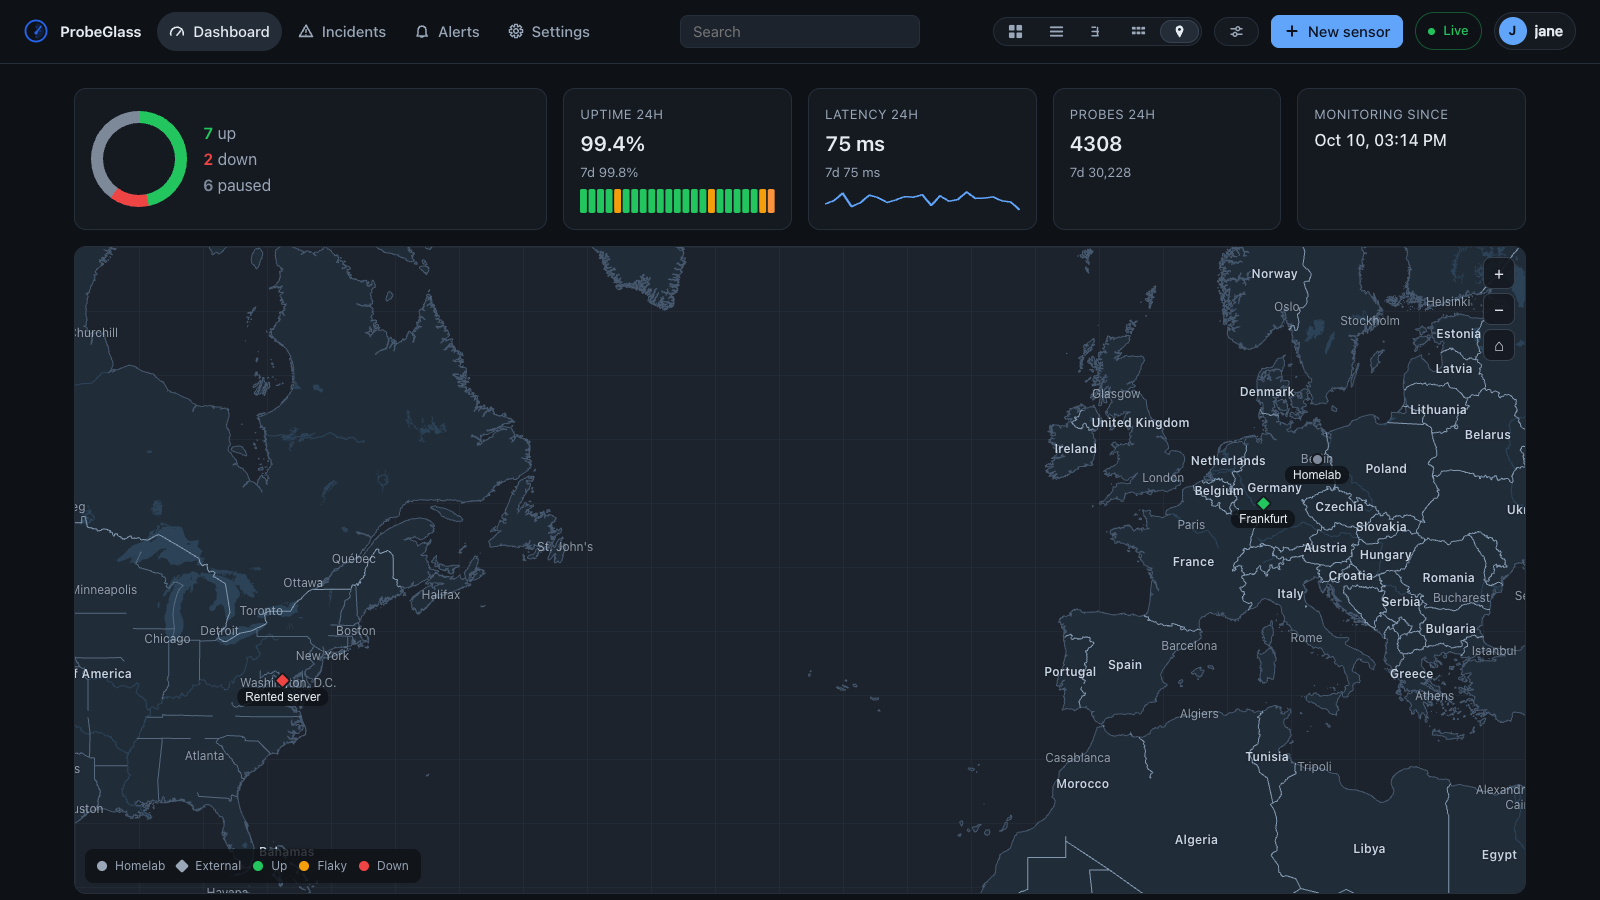Go to the Incidents tab
Image resolution: width=1600 pixels, height=900 pixels.
342,32
